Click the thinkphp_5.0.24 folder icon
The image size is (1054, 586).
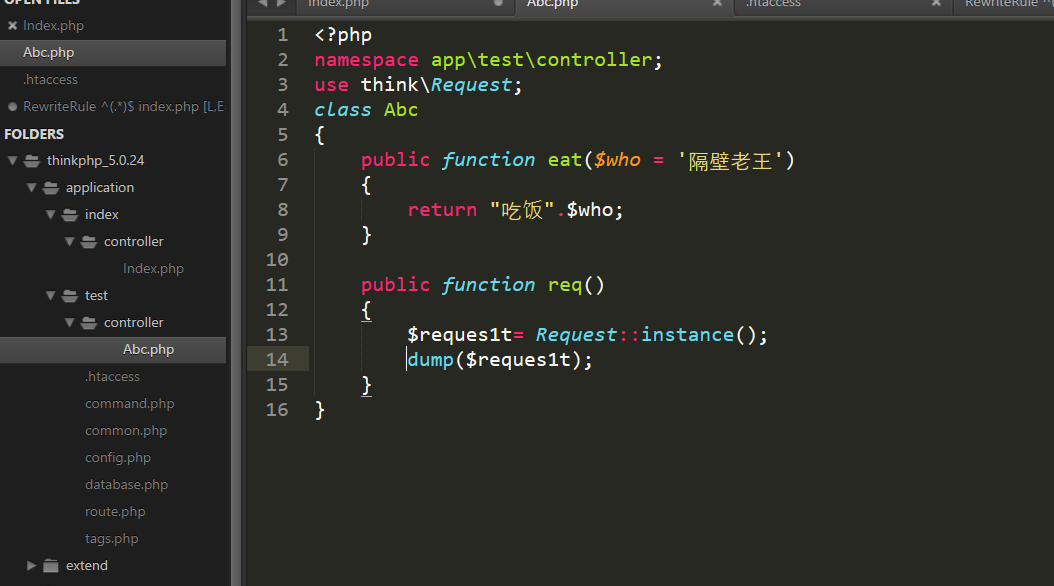tap(32, 161)
